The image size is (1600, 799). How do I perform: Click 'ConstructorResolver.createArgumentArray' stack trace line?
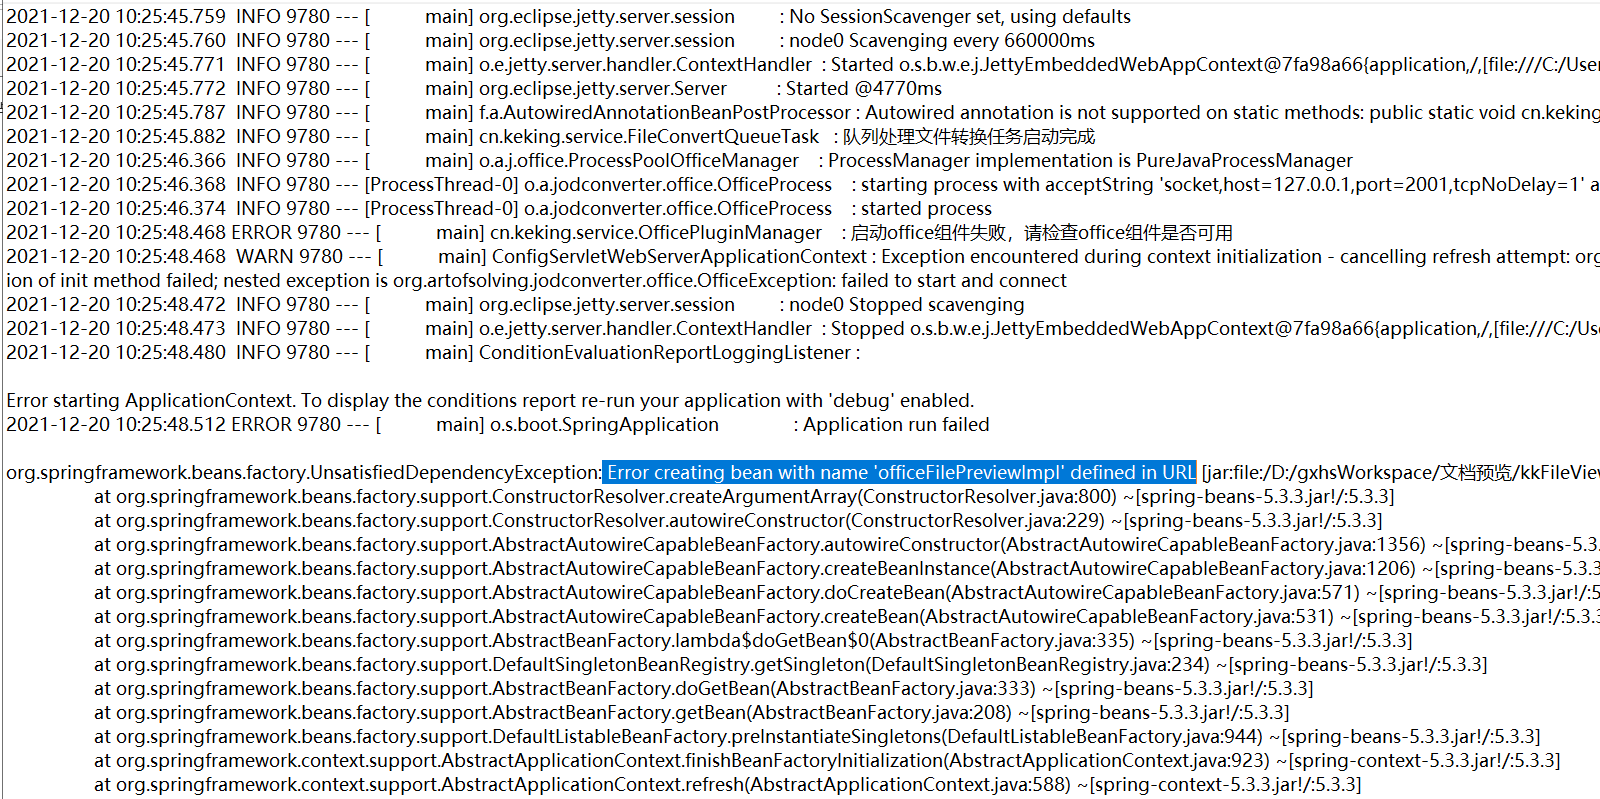(744, 496)
